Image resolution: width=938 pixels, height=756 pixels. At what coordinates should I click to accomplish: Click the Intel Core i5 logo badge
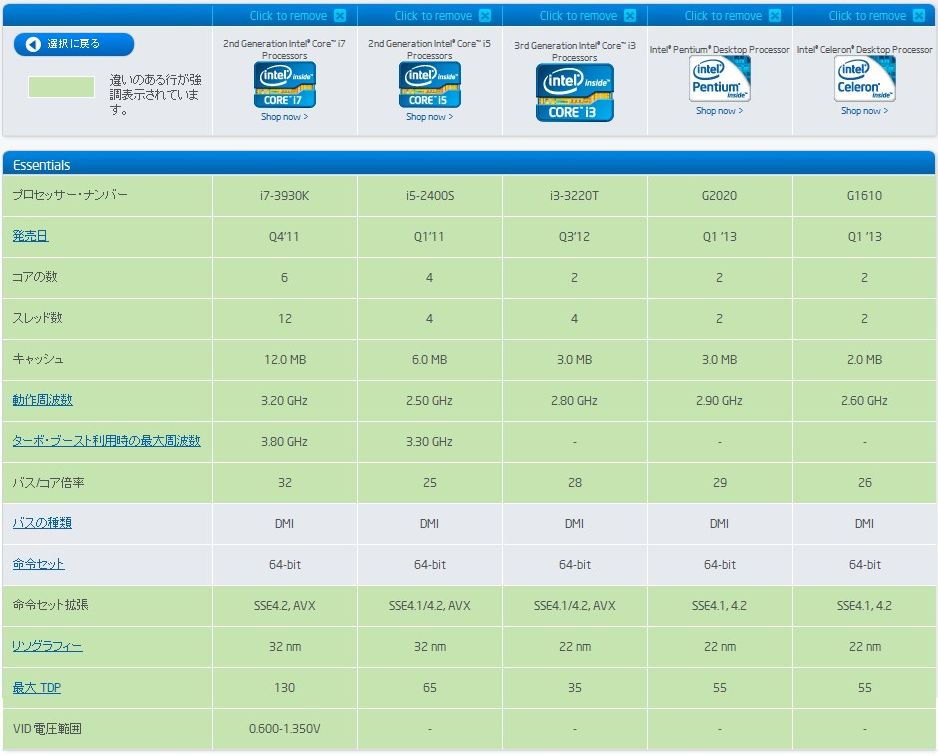(x=430, y=85)
